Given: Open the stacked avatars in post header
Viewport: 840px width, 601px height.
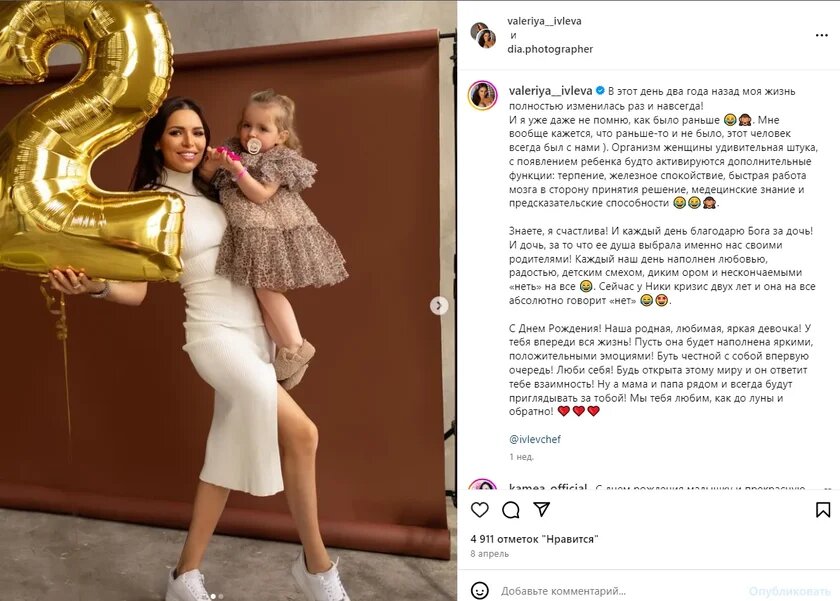Looking at the screenshot, I should click(483, 35).
